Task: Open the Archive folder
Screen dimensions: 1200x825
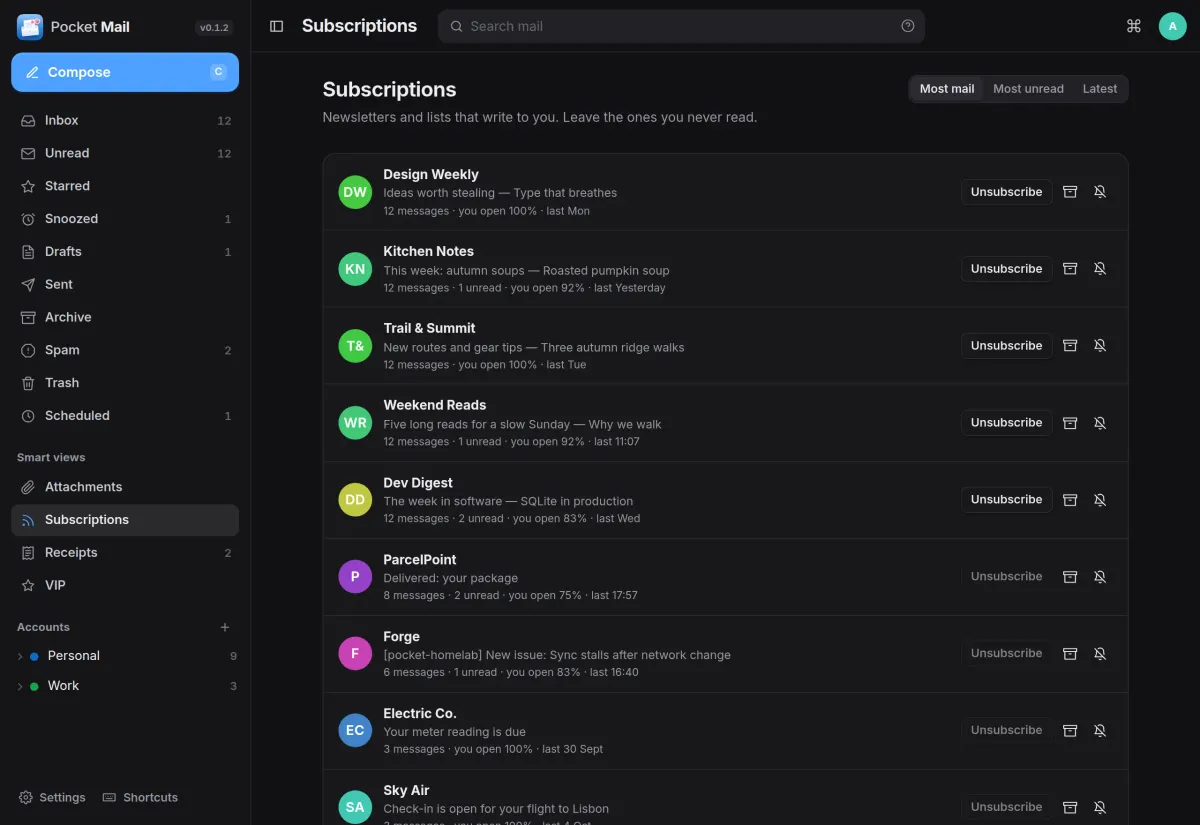Action: pos(125,317)
